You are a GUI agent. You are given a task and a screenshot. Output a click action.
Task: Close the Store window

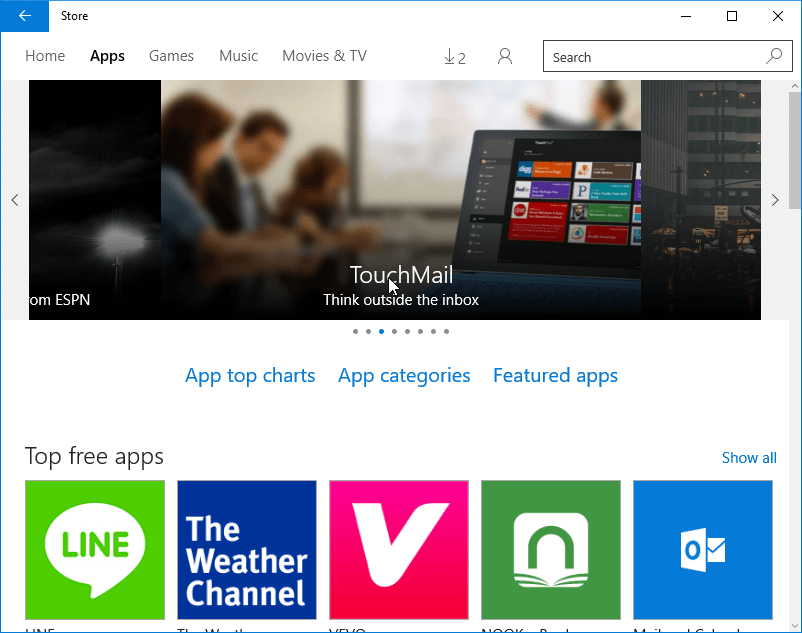(778, 16)
